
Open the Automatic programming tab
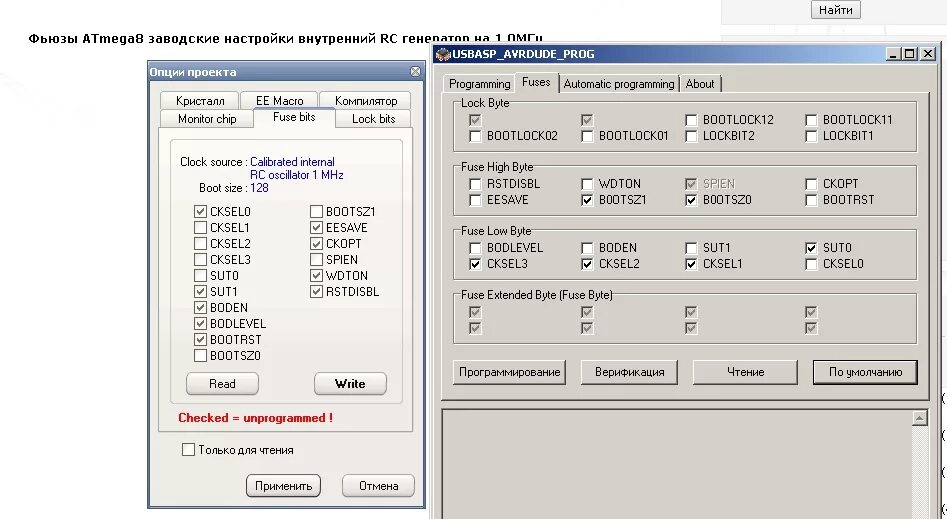[619, 84]
